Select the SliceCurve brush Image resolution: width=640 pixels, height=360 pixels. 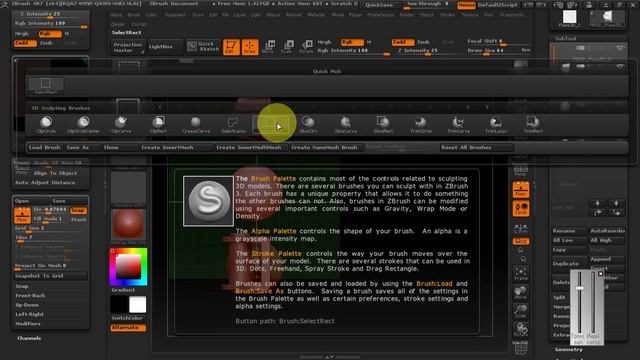(x=346, y=124)
